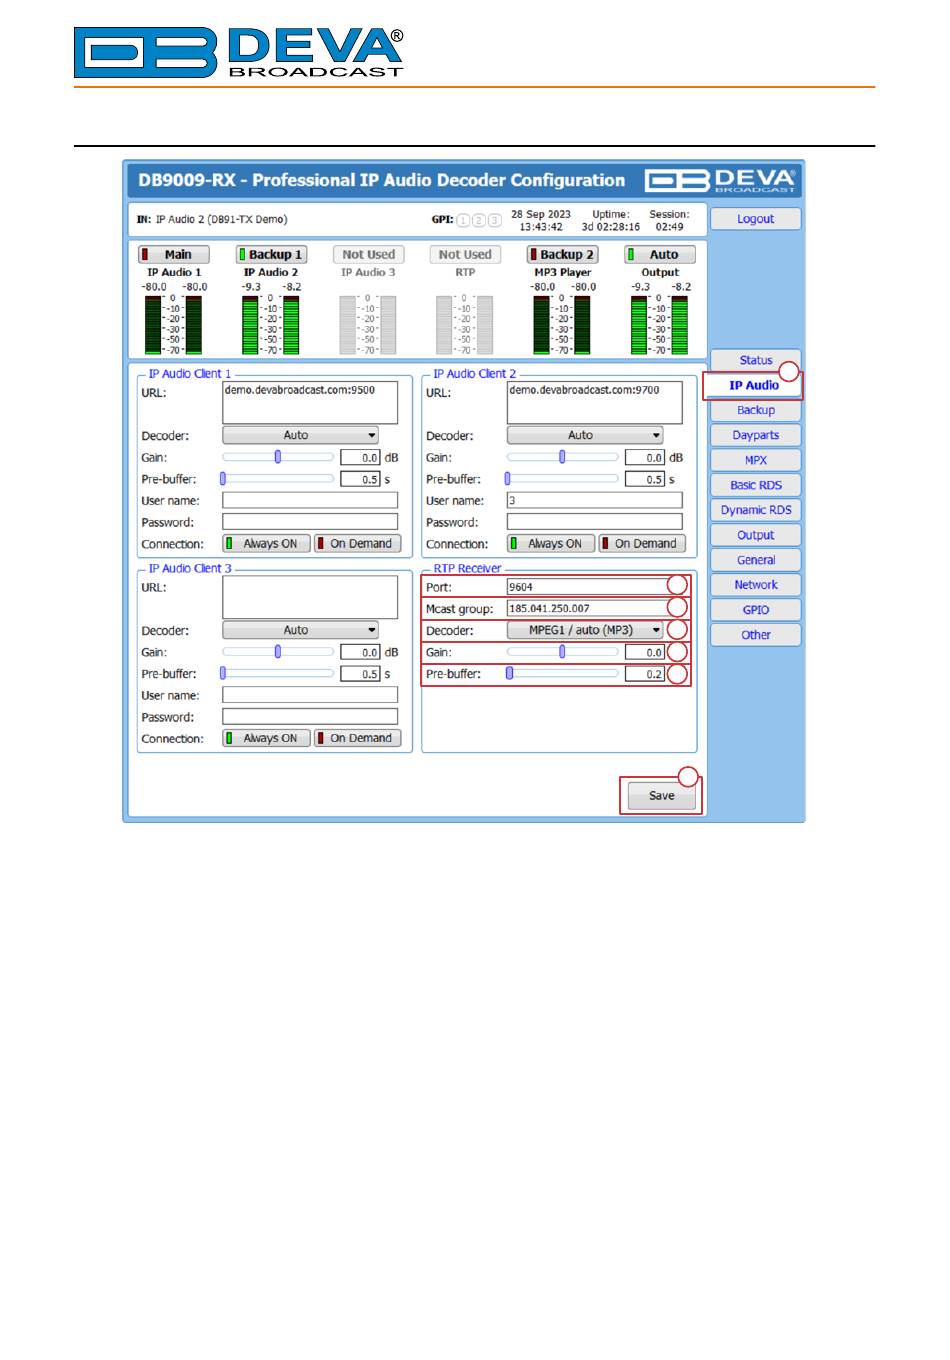The height and width of the screenshot is (1360, 950).
Task: Set IP Audio Client 1 connection to Always ON
Action: 266,544
